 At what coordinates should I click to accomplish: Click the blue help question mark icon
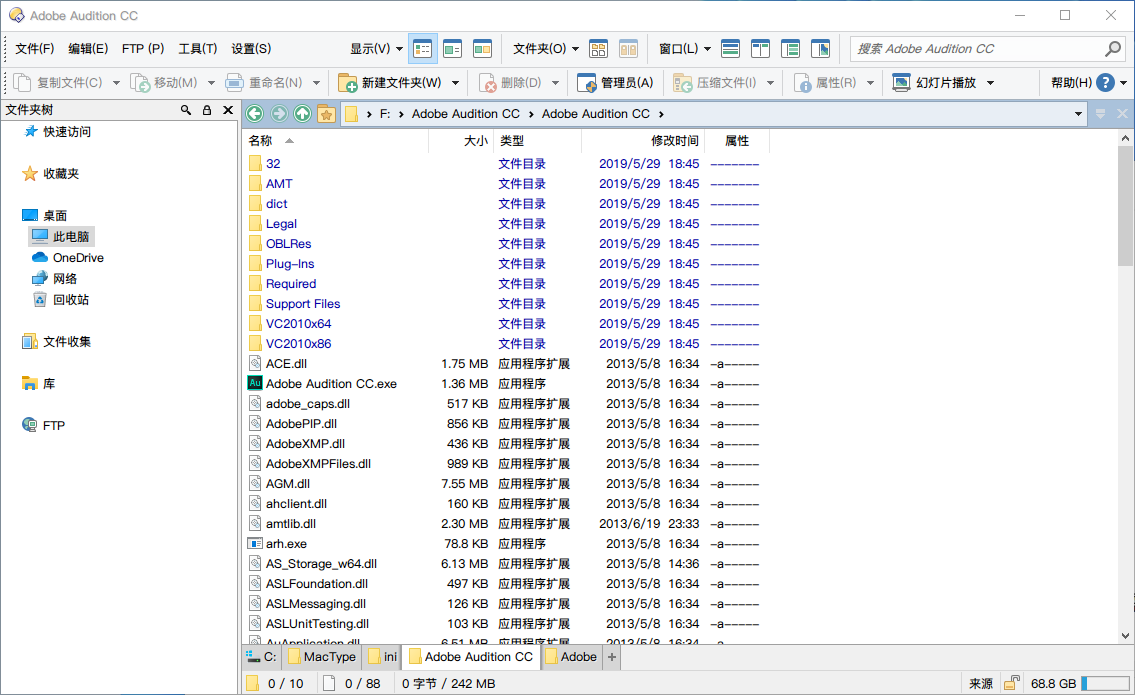pyautogui.click(x=1105, y=83)
